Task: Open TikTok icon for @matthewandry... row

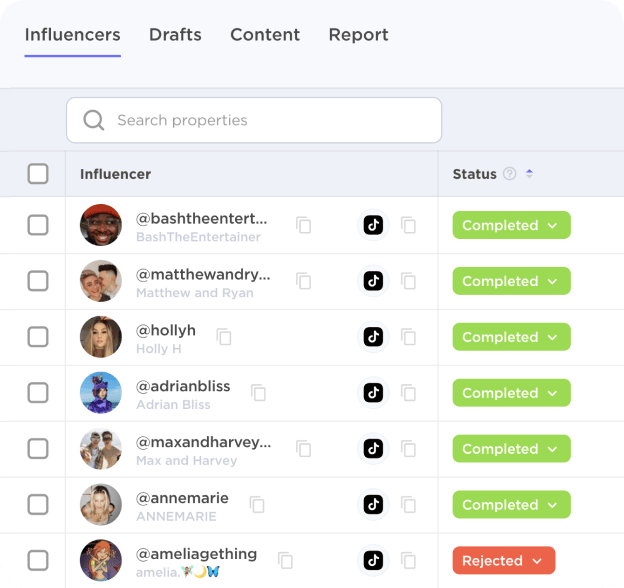Action: point(373,281)
